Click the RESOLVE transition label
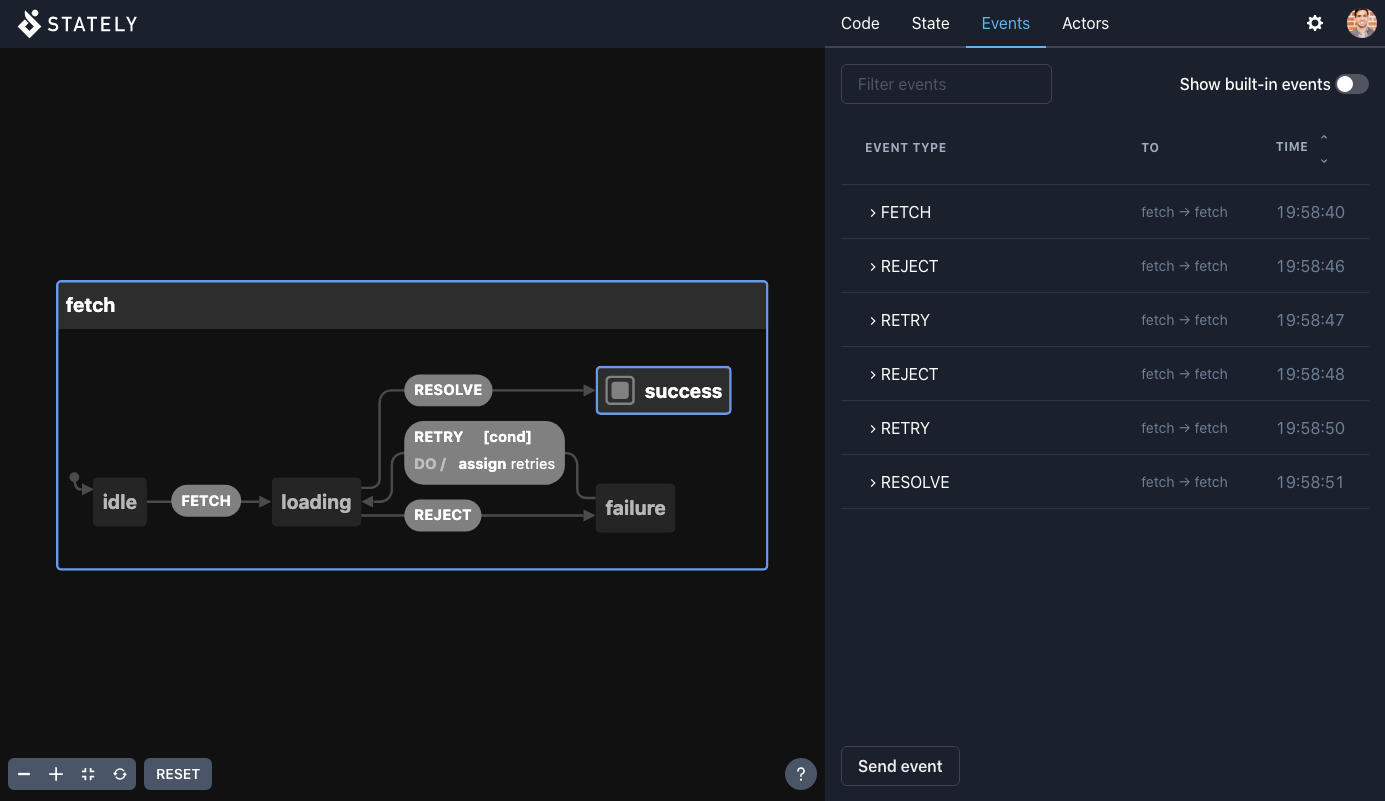Screen dimensions: 1385x801 [448, 390]
